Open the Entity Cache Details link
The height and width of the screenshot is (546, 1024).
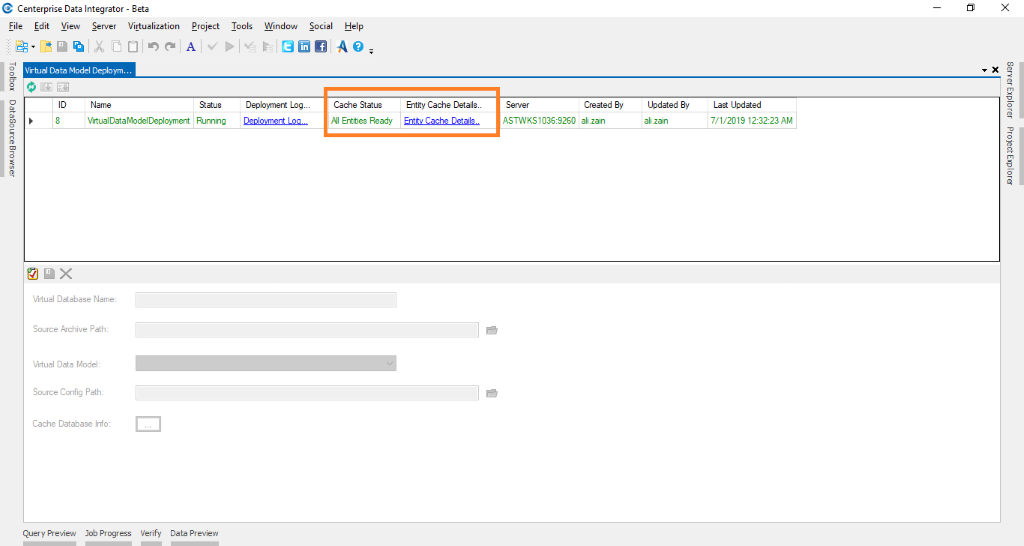(441, 120)
